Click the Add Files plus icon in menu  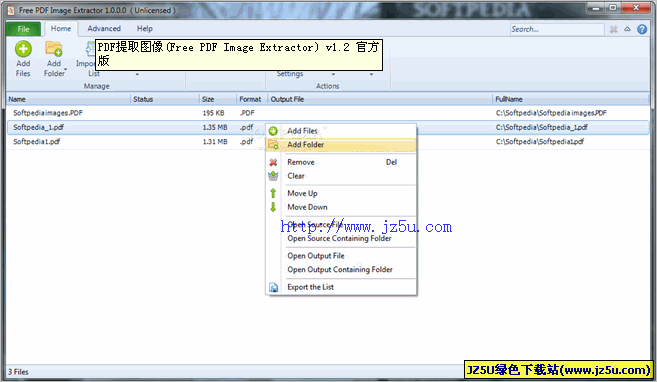pos(273,131)
